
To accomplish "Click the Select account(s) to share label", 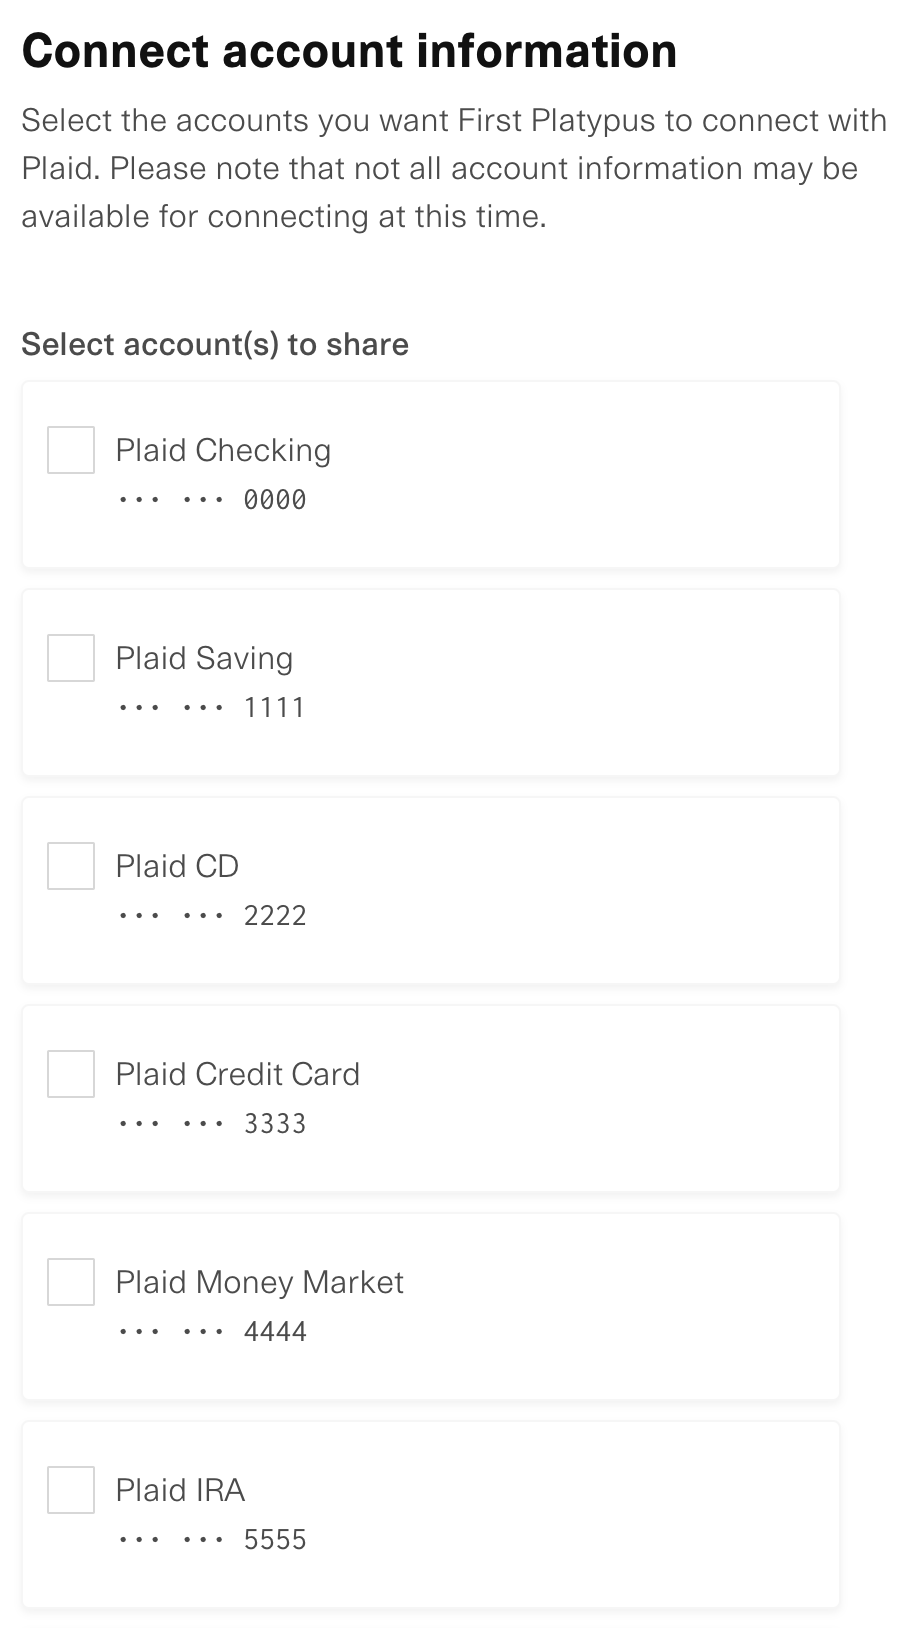I will pyautogui.click(x=215, y=344).
